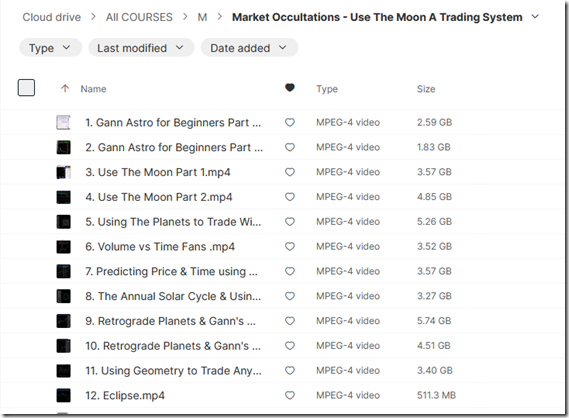Favorite '5. Using The Planets to Trade' video
Image resolution: width=569 pixels, height=418 pixels.
click(x=290, y=222)
